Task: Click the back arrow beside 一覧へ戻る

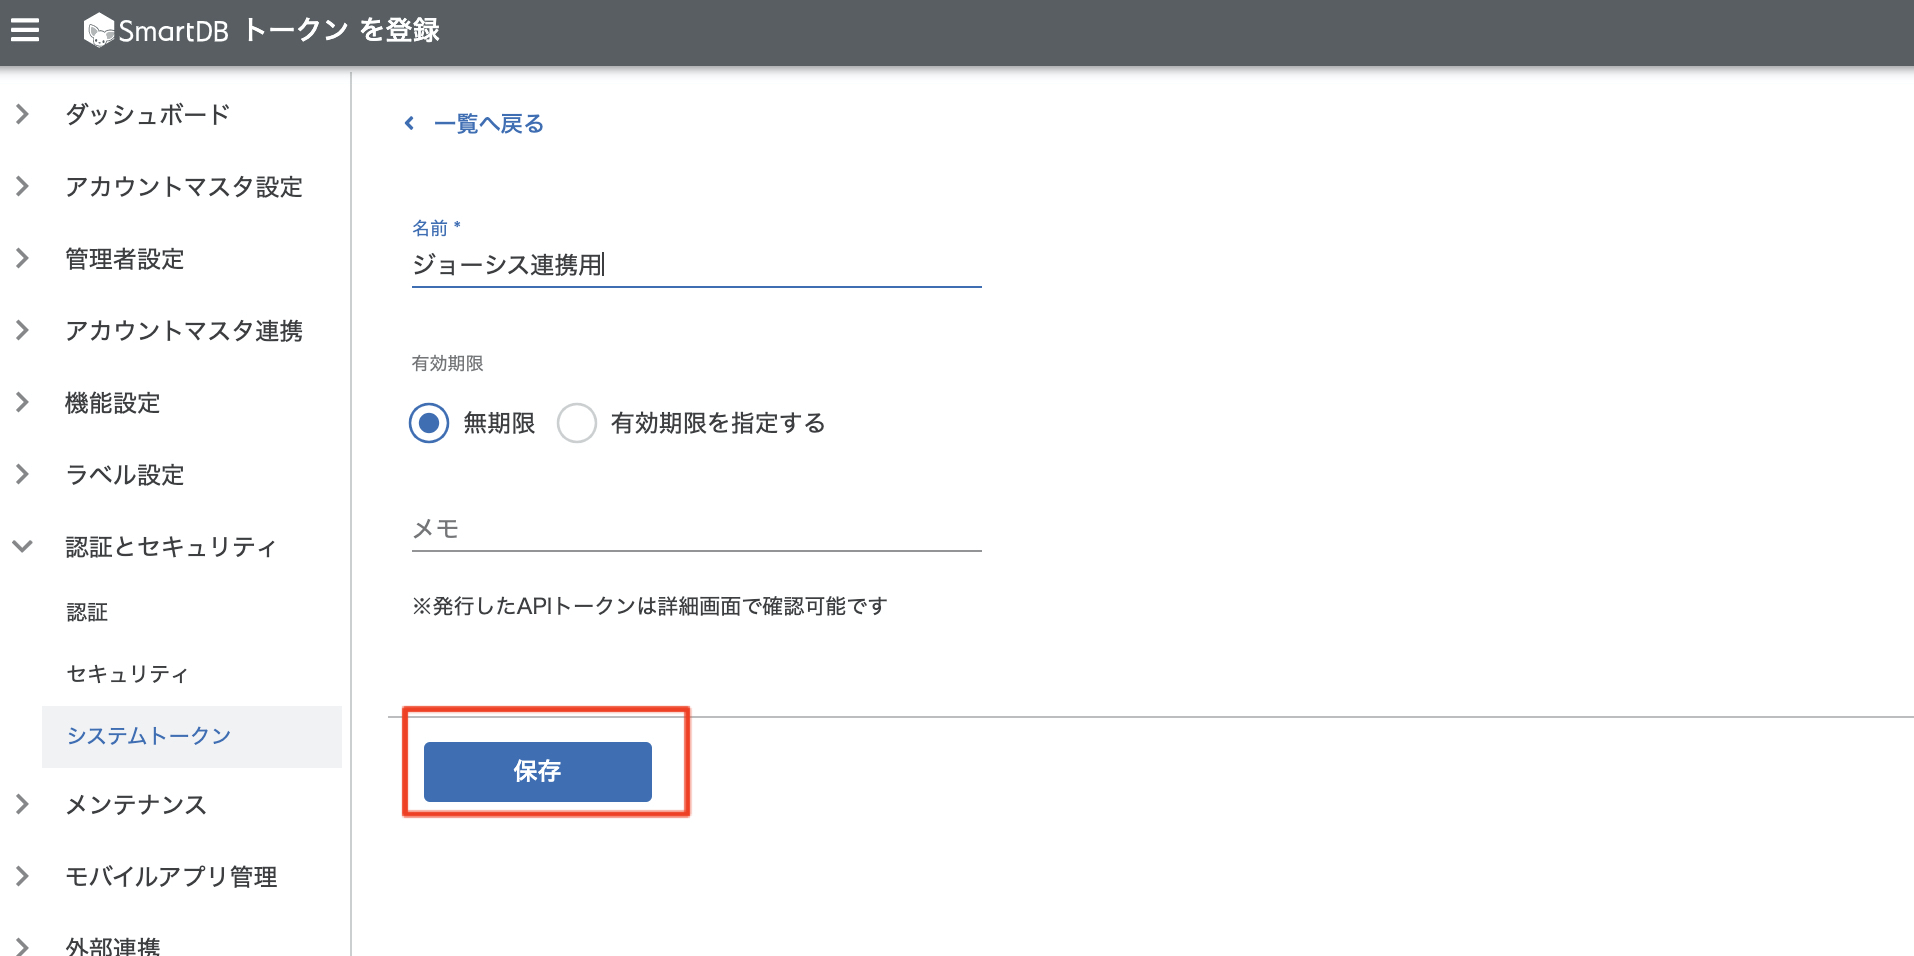Action: click(x=409, y=123)
